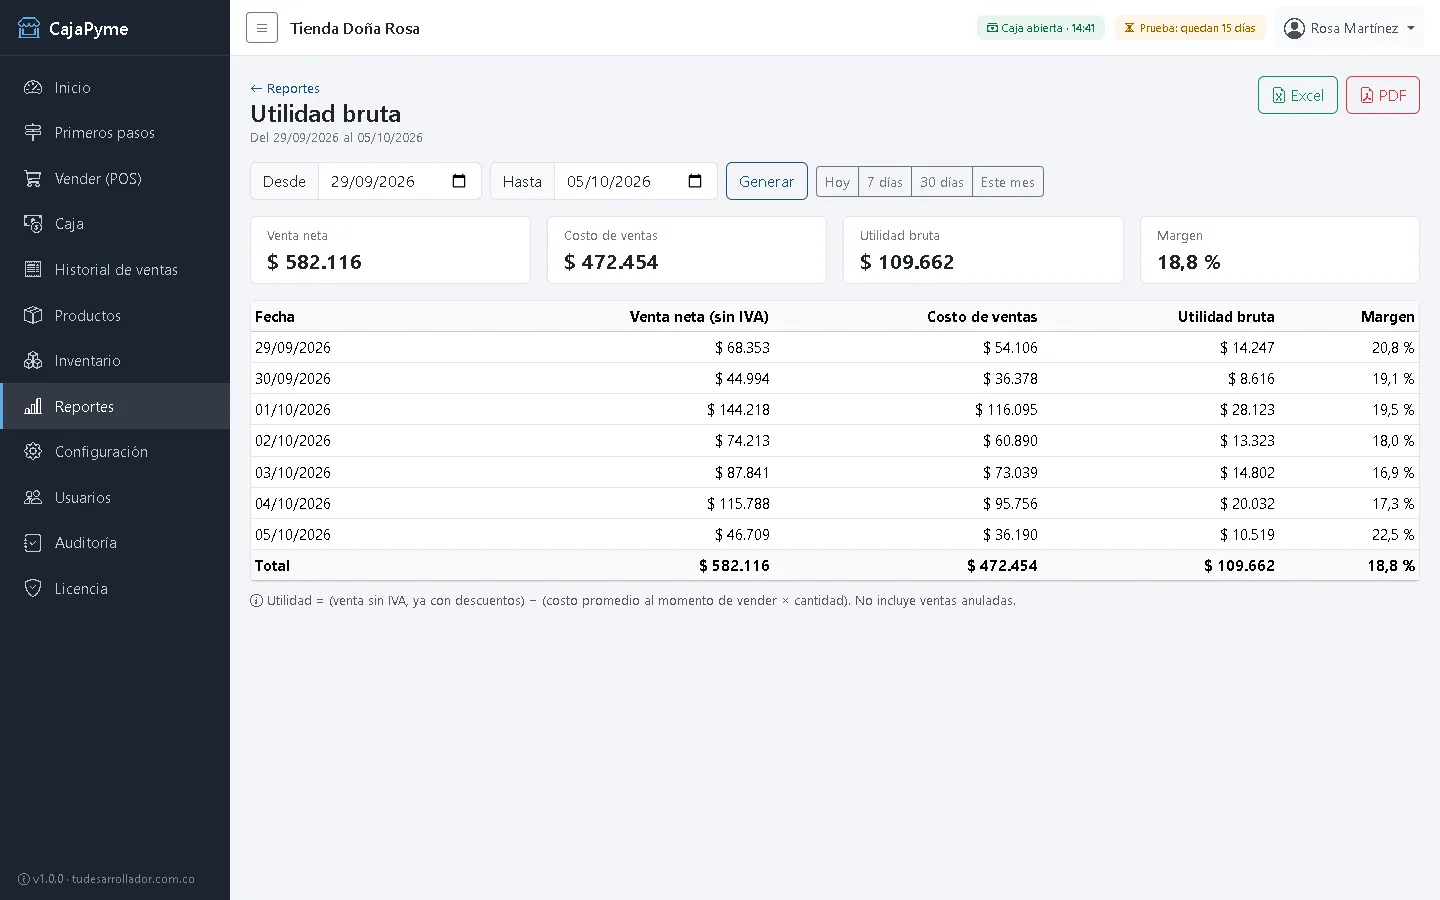Export report with Excel button
The image size is (1440, 900).
pos(1297,95)
